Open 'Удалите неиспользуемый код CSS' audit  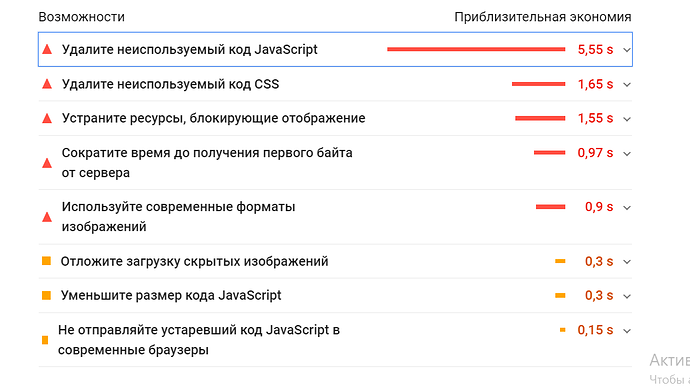(170, 84)
